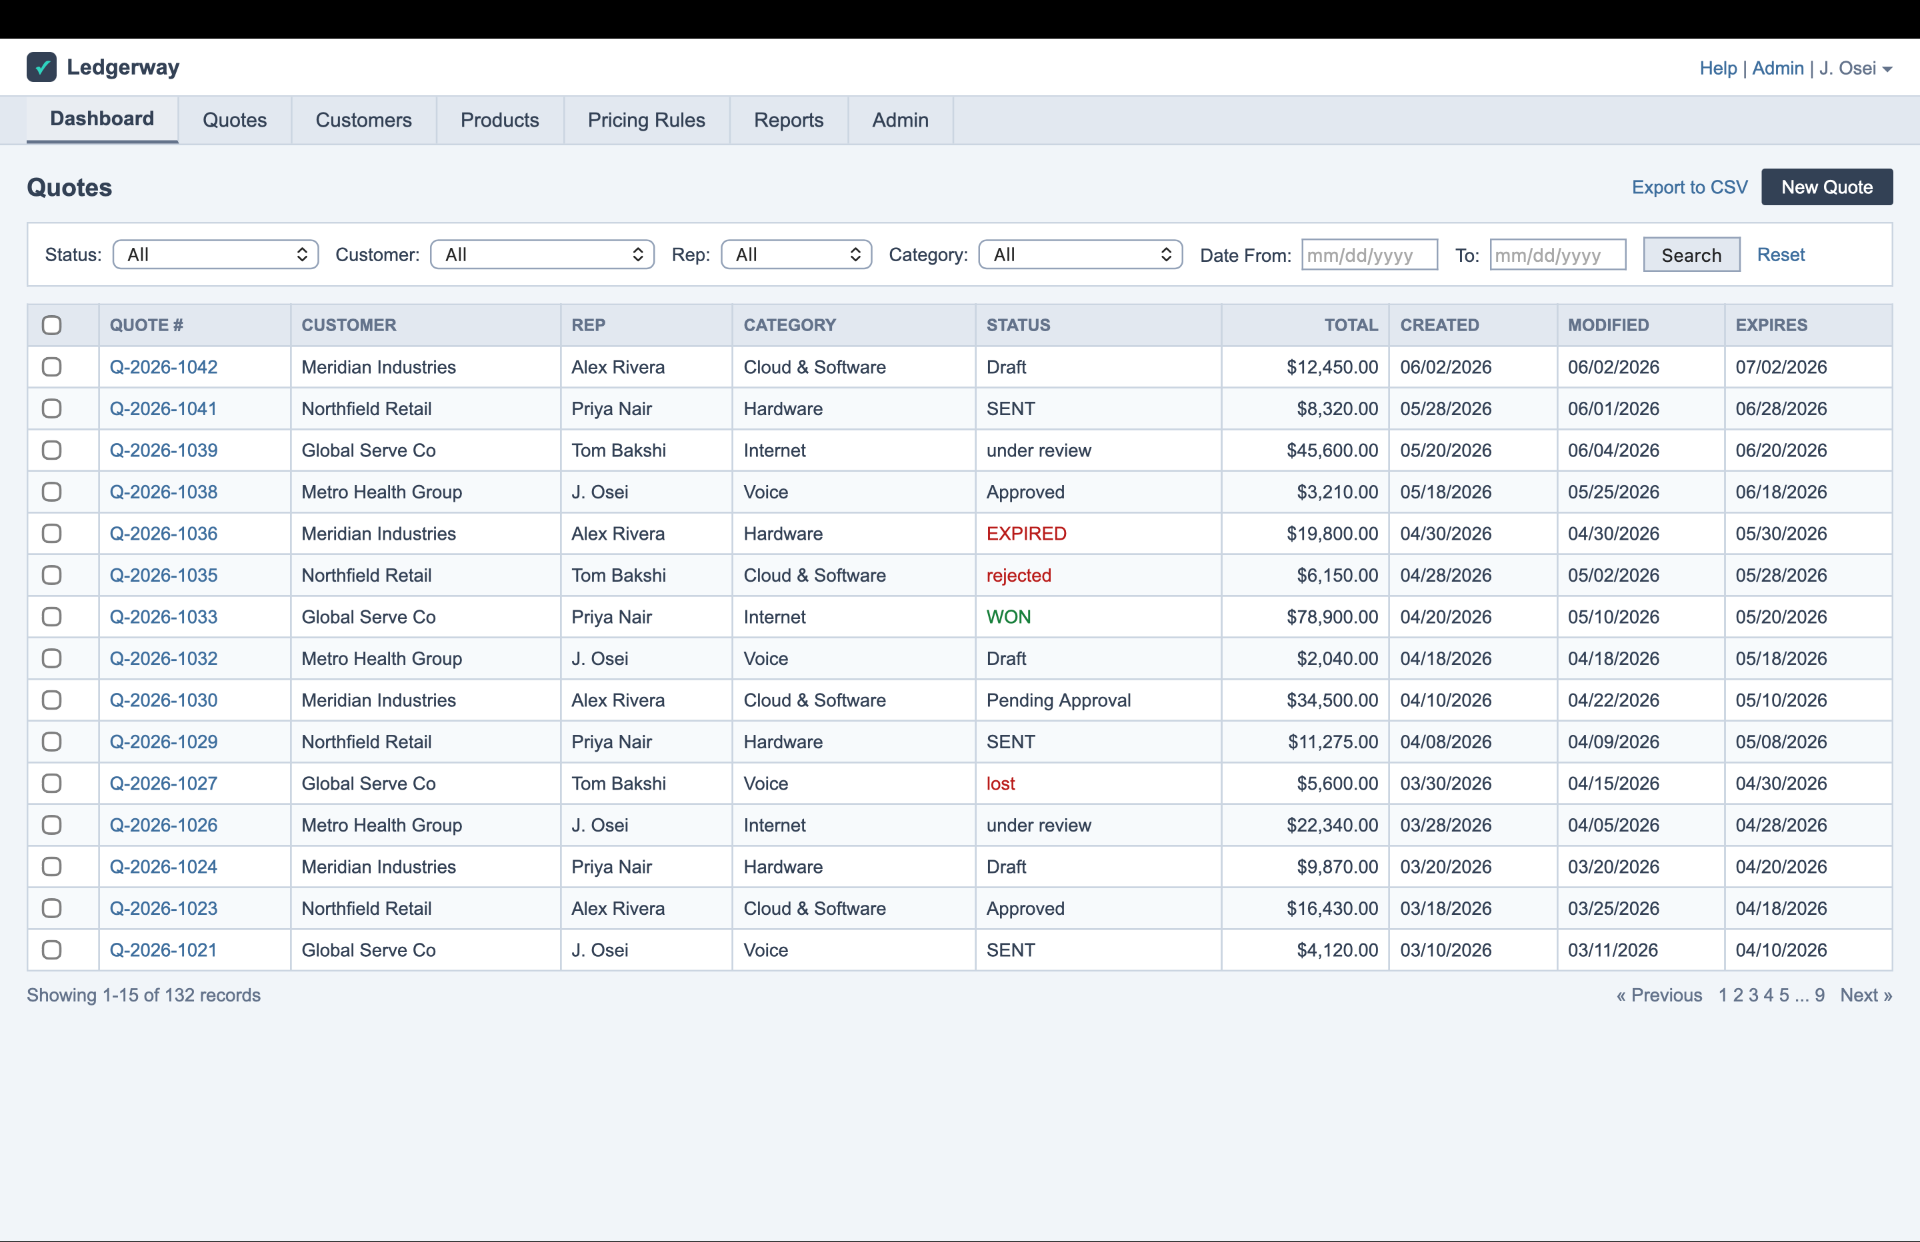This screenshot has width=1920, height=1242.
Task: Click the Previous page link
Action: (1659, 995)
